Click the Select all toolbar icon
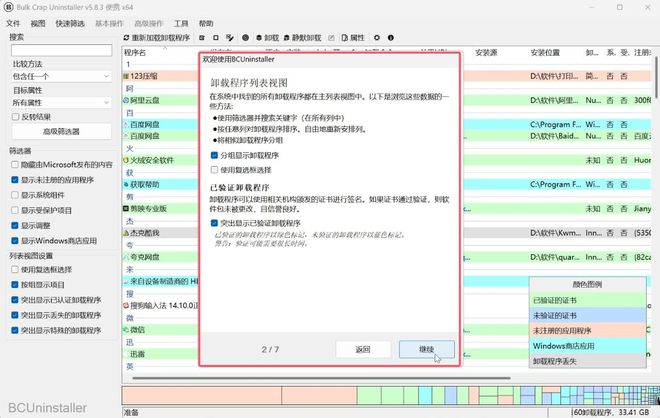 (x=202, y=38)
